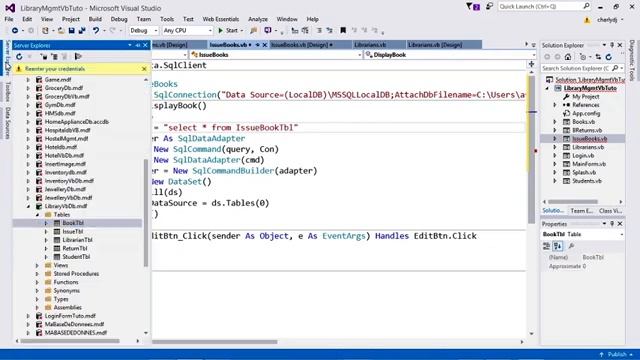Expand the IssueTbl table

click(46, 231)
